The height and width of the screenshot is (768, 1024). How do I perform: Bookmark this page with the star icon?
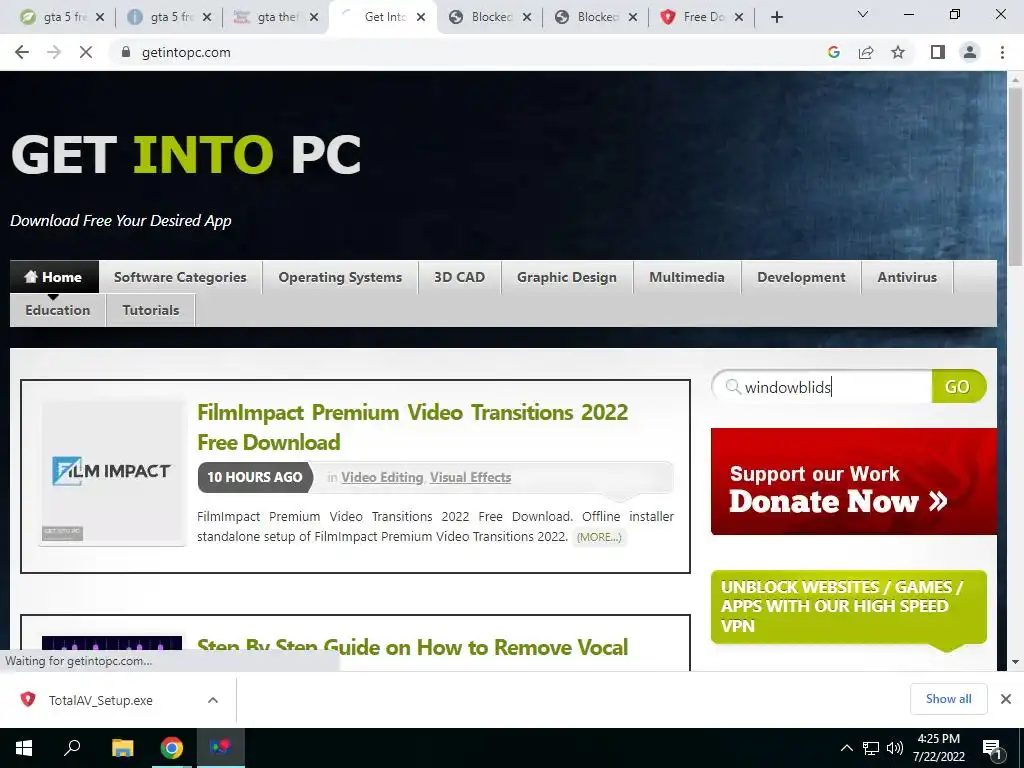(898, 52)
